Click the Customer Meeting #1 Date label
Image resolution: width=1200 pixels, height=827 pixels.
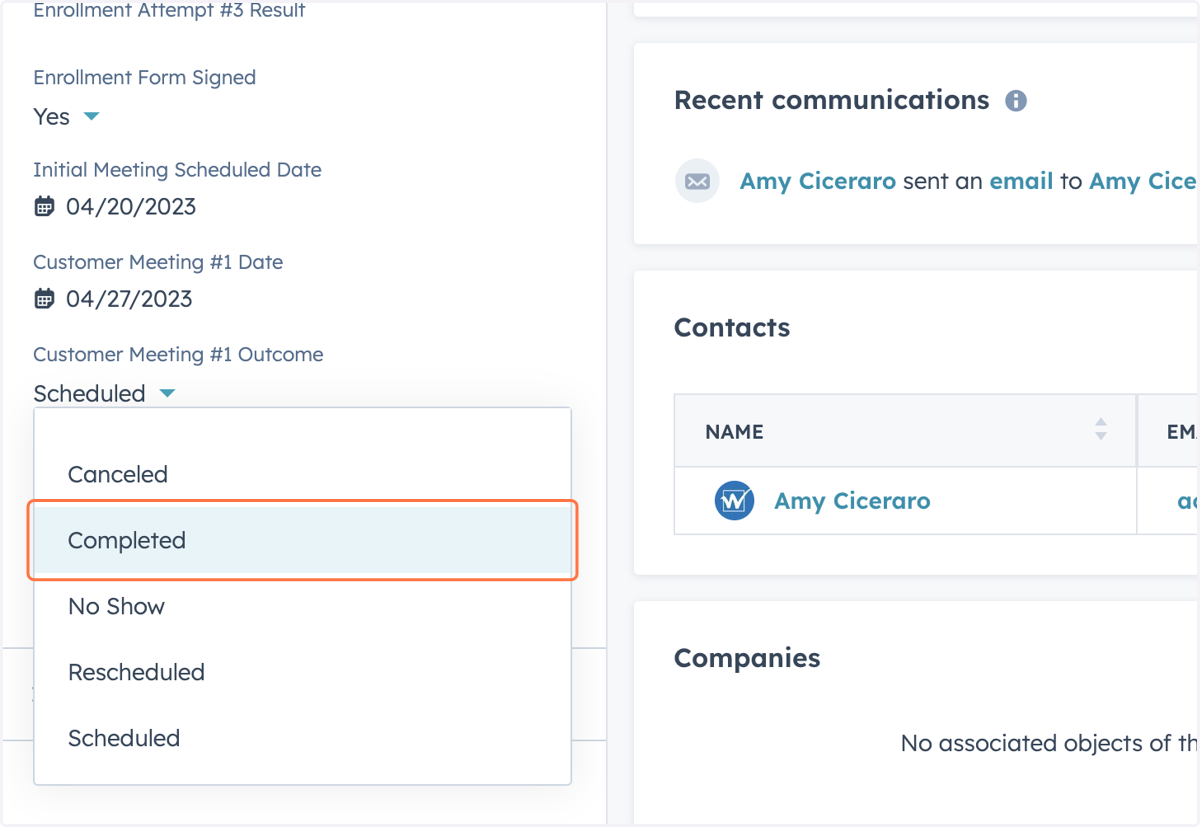(x=158, y=262)
